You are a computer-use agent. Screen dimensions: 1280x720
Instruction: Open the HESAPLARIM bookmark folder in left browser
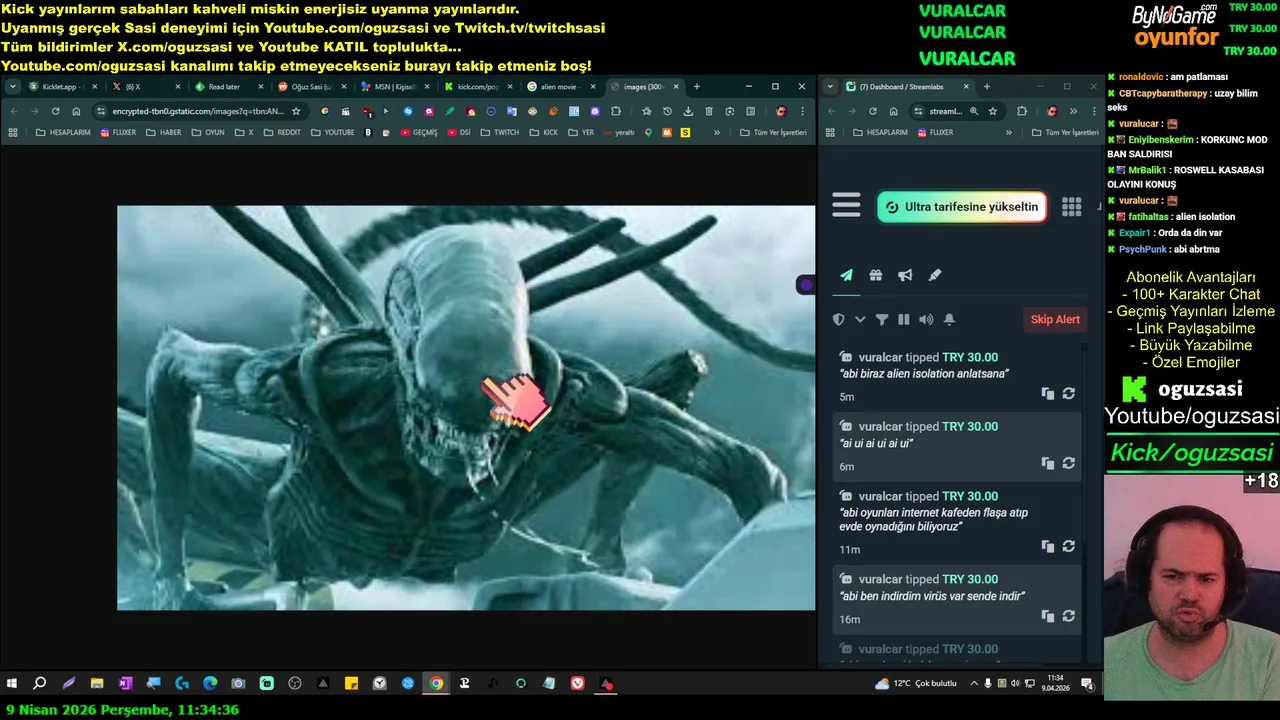62,132
